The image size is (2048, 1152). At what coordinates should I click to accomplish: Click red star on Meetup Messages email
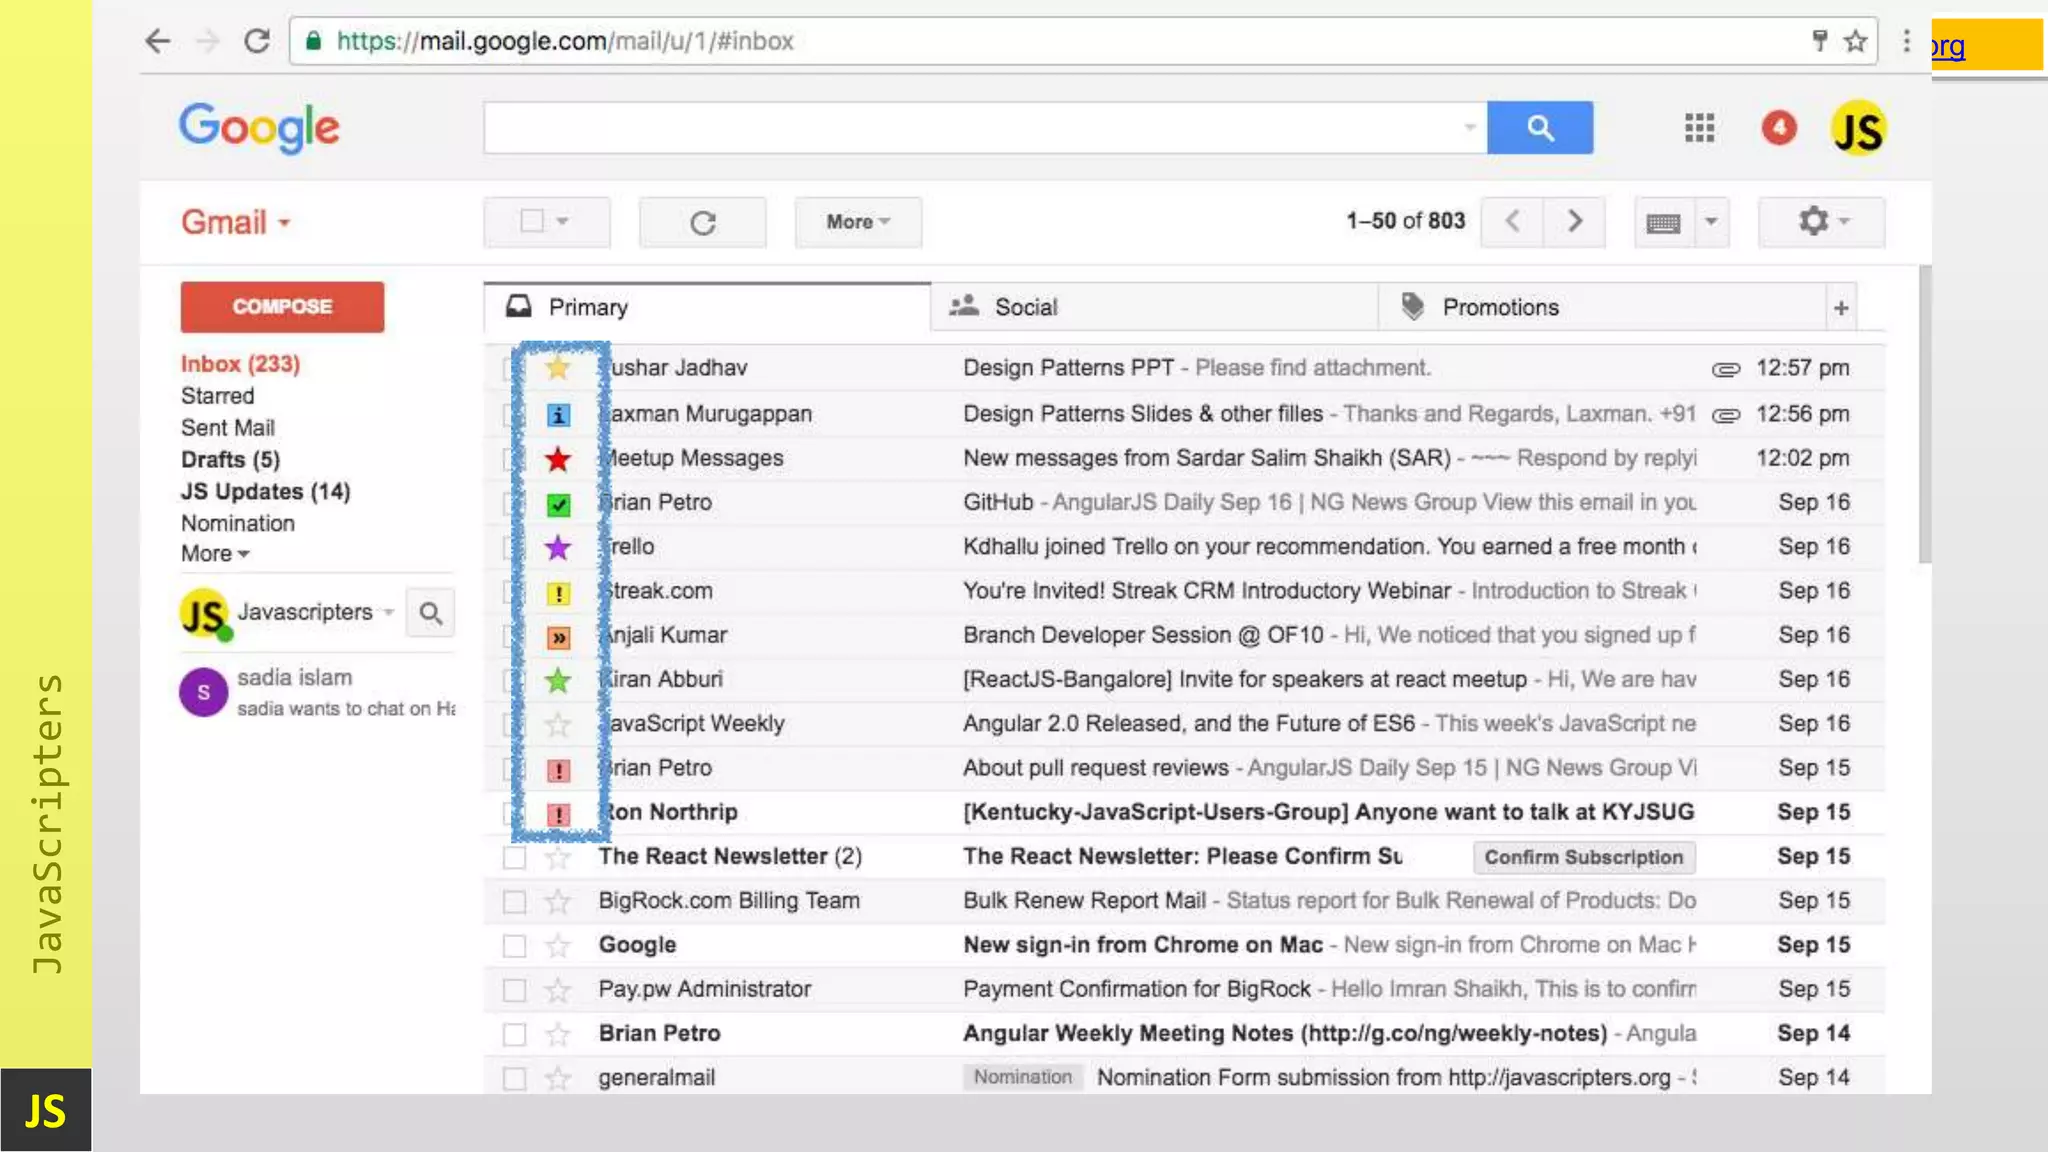[x=558, y=459]
